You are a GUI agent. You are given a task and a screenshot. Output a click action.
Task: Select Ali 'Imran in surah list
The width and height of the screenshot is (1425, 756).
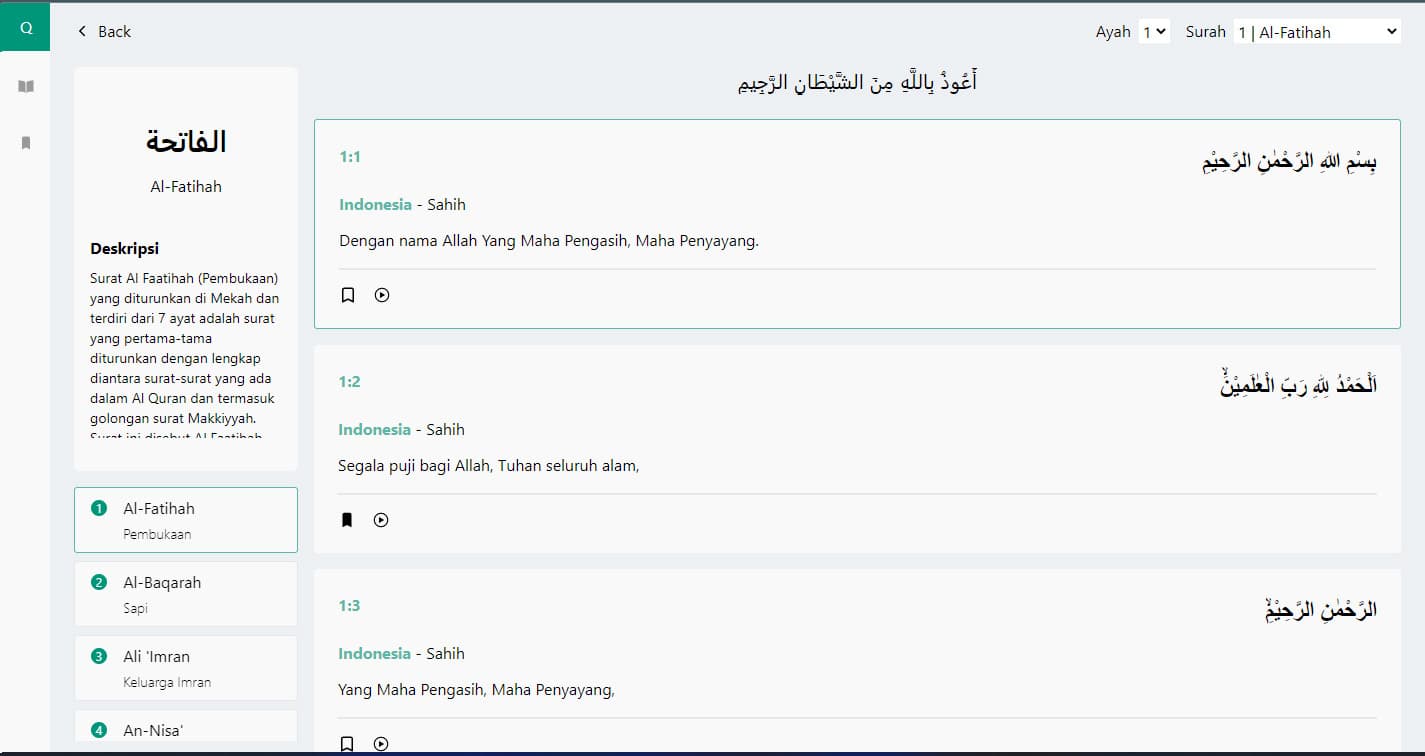186,668
